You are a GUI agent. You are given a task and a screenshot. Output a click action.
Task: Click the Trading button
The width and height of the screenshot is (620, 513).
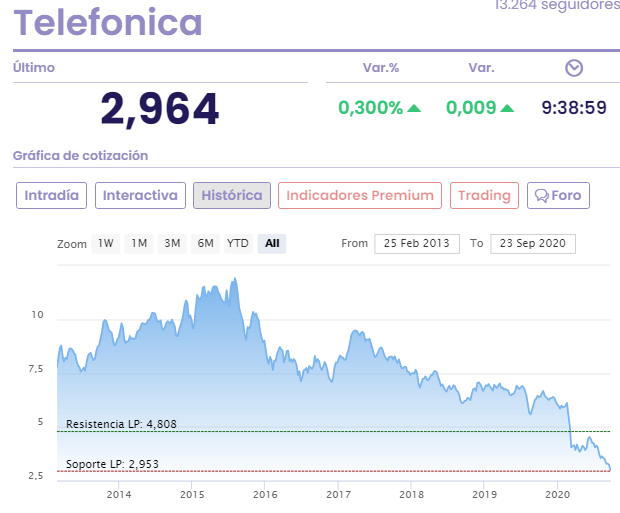click(484, 195)
